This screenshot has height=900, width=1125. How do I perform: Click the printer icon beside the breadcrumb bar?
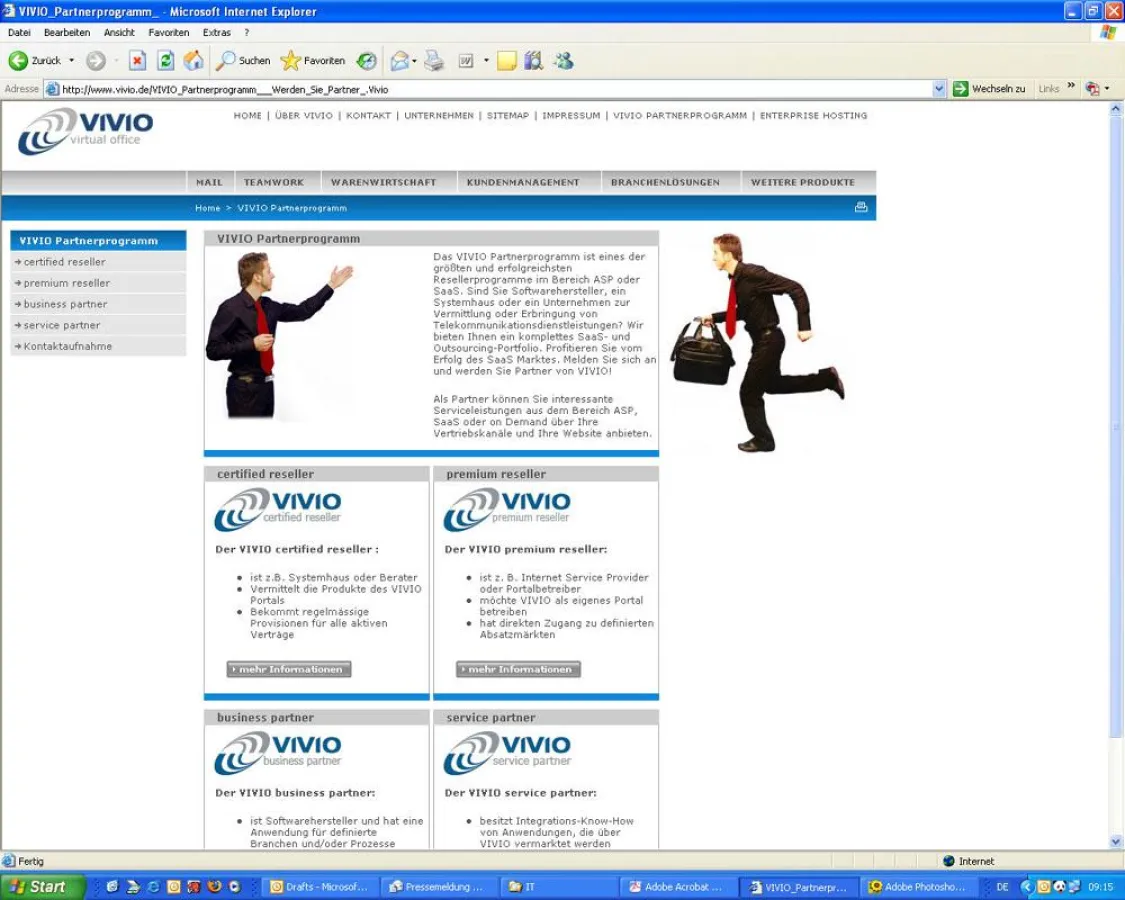click(x=860, y=207)
